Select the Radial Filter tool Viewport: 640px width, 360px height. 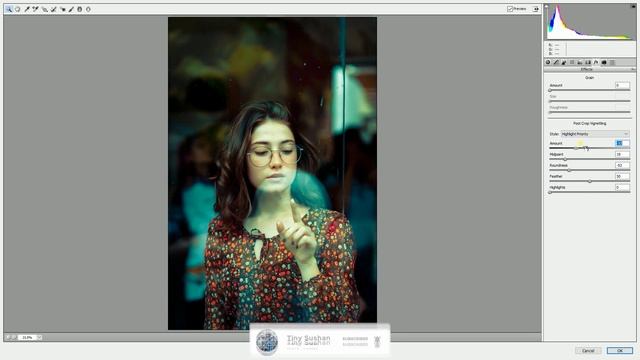(x=88, y=9)
